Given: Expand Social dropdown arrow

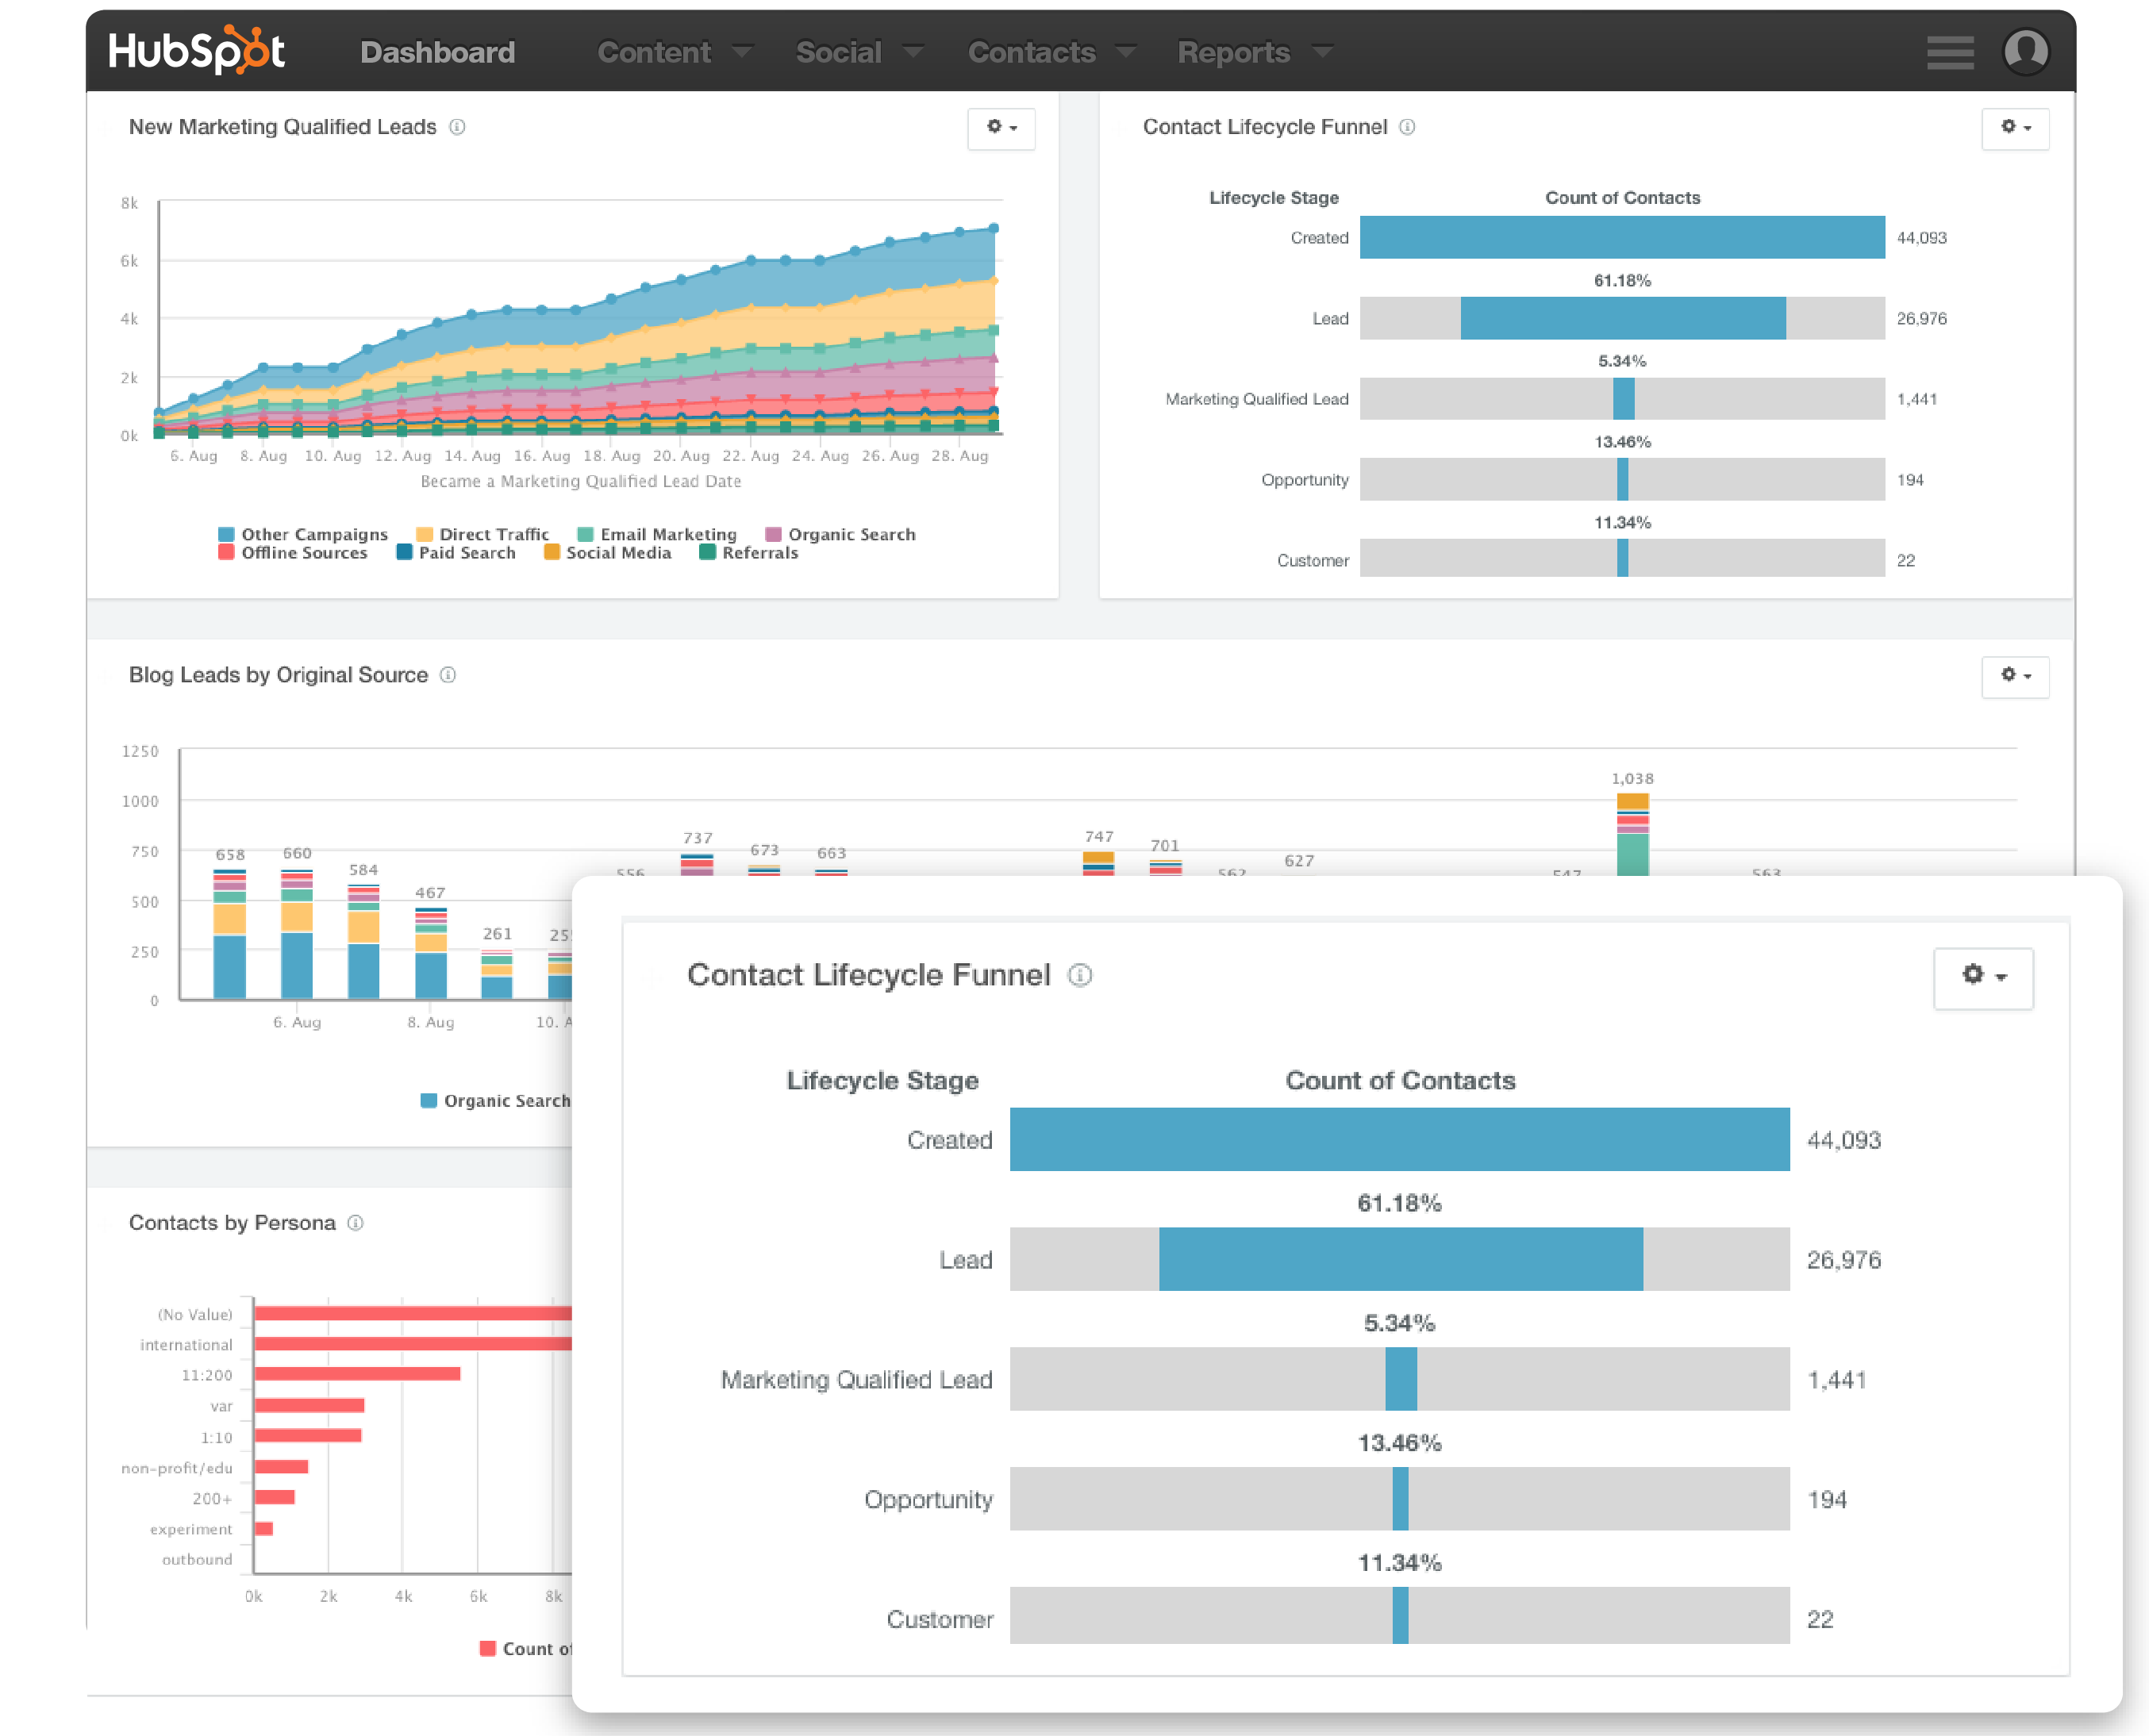Looking at the screenshot, I should [x=913, y=51].
